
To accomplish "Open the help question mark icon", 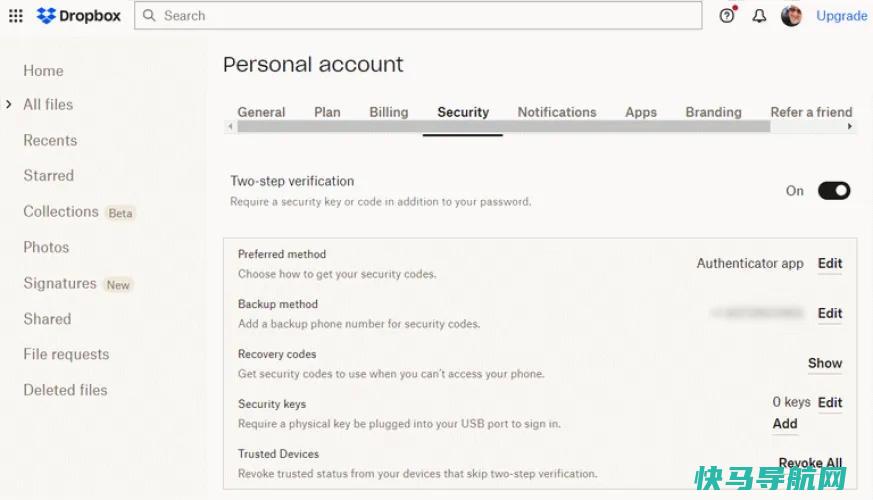I will [x=727, y=16].
